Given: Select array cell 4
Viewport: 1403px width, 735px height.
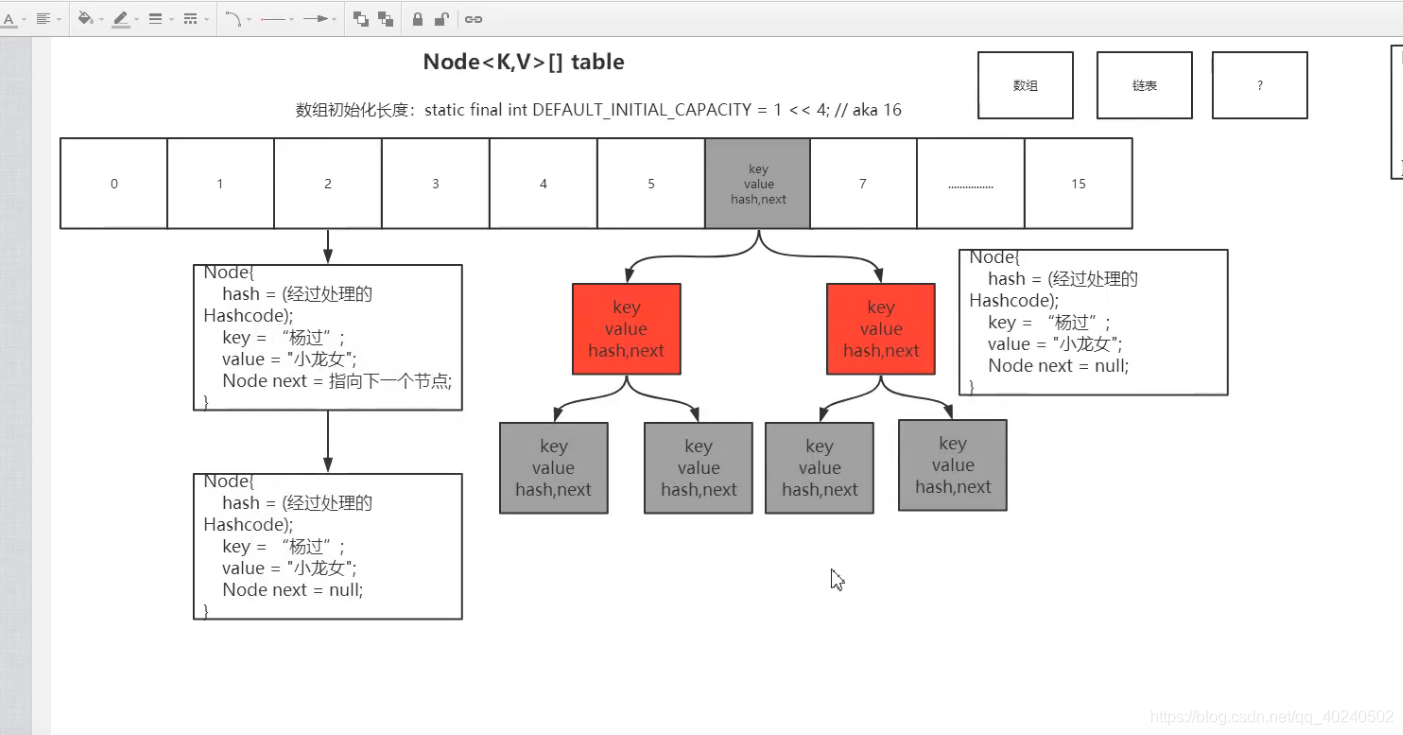Looking at the screenshot, I should (x=543, y=184).
